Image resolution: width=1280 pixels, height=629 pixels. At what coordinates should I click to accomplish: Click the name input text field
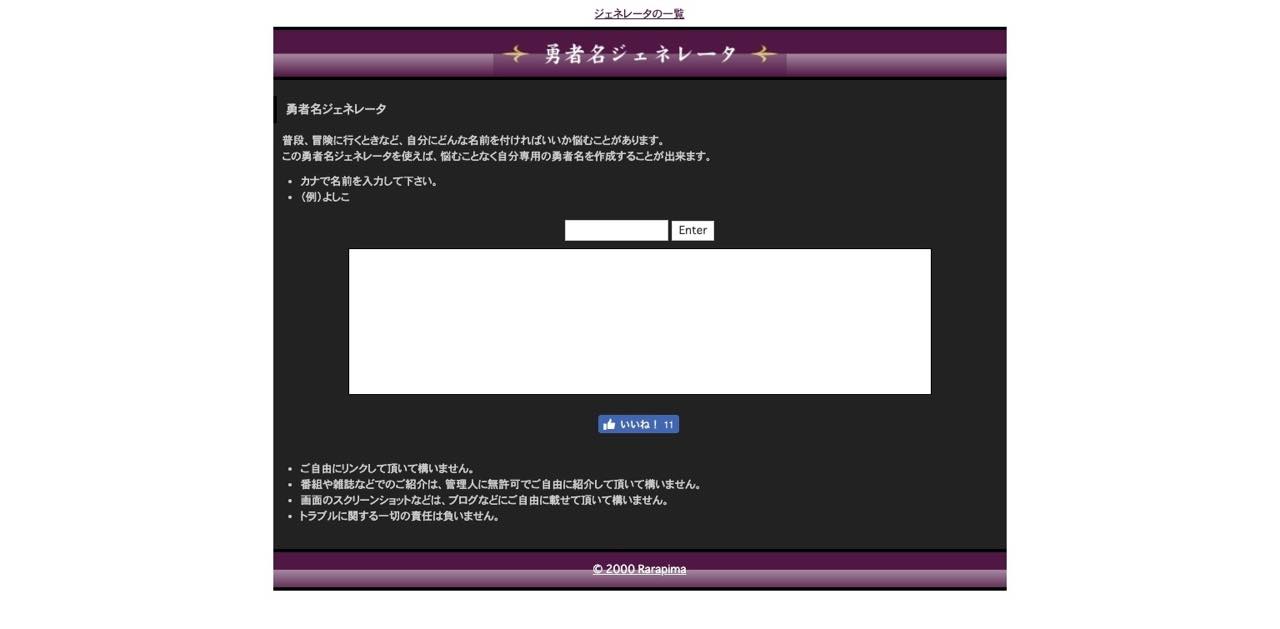pos(615,230)
